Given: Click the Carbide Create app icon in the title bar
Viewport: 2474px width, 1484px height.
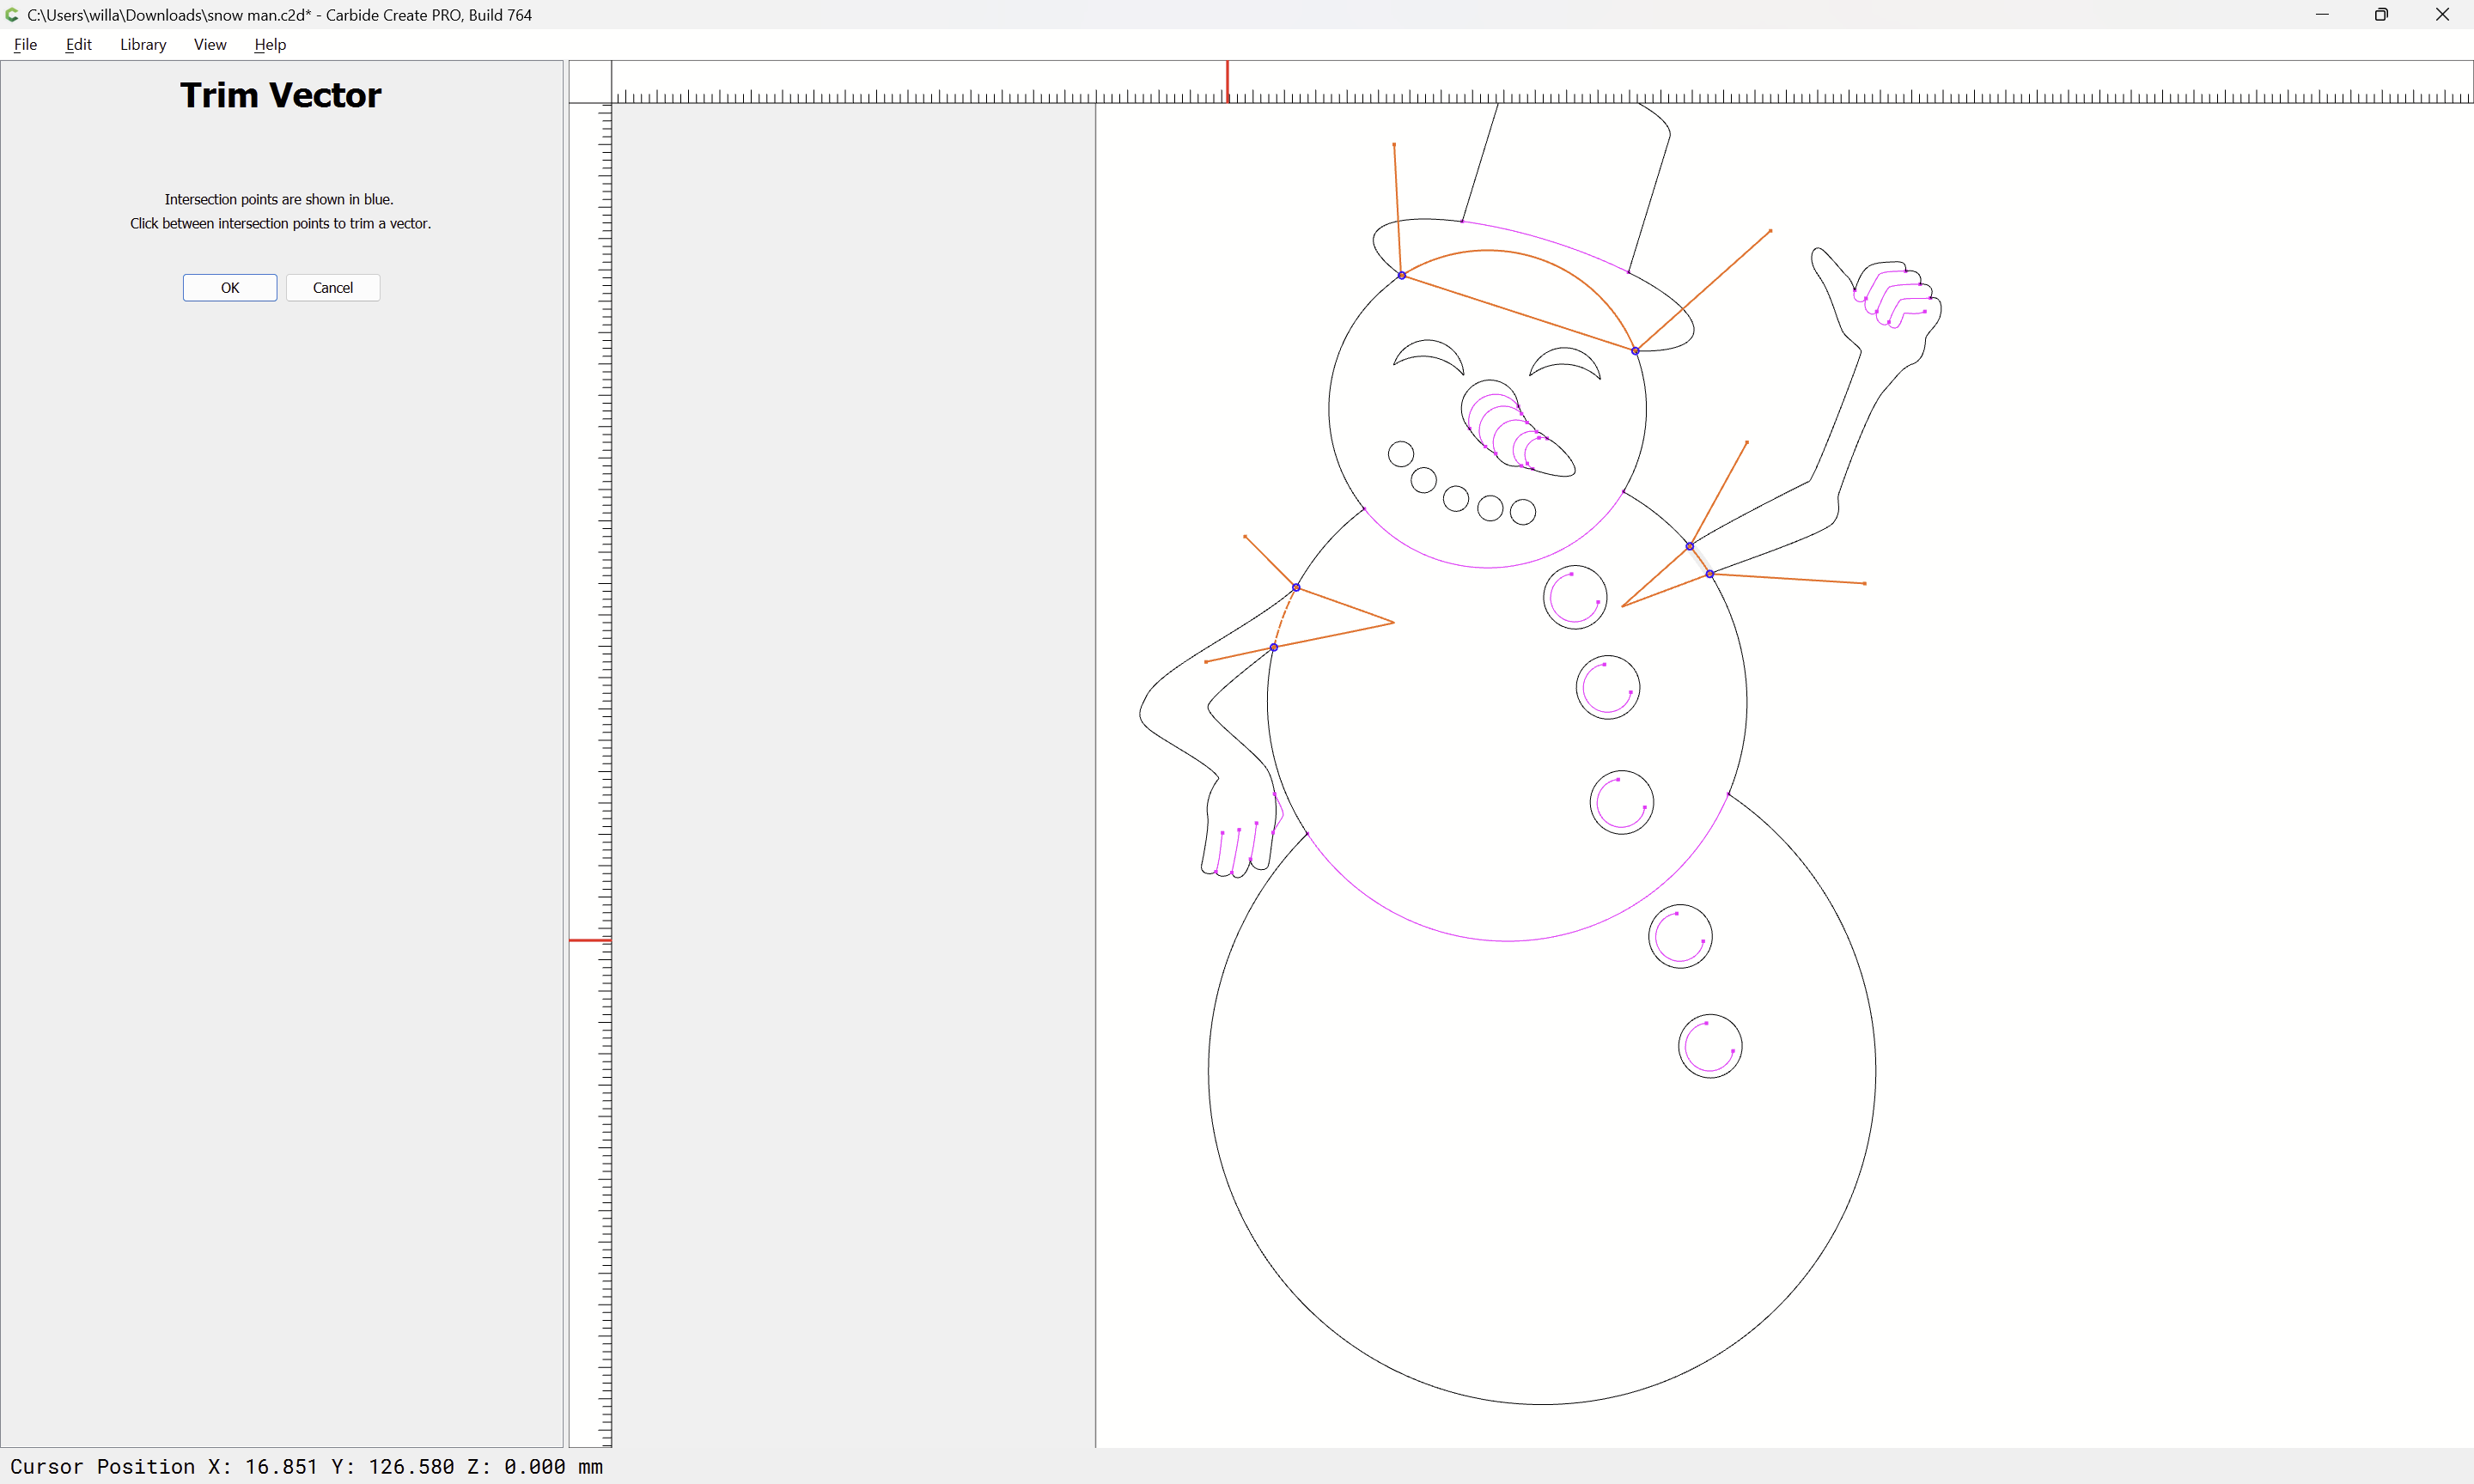Looking at the screenshot, I should [x=12, y=15].
